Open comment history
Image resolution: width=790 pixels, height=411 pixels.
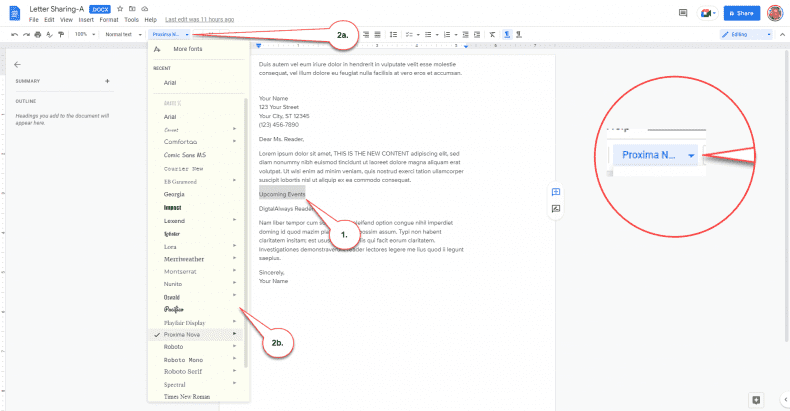[683, 13]
